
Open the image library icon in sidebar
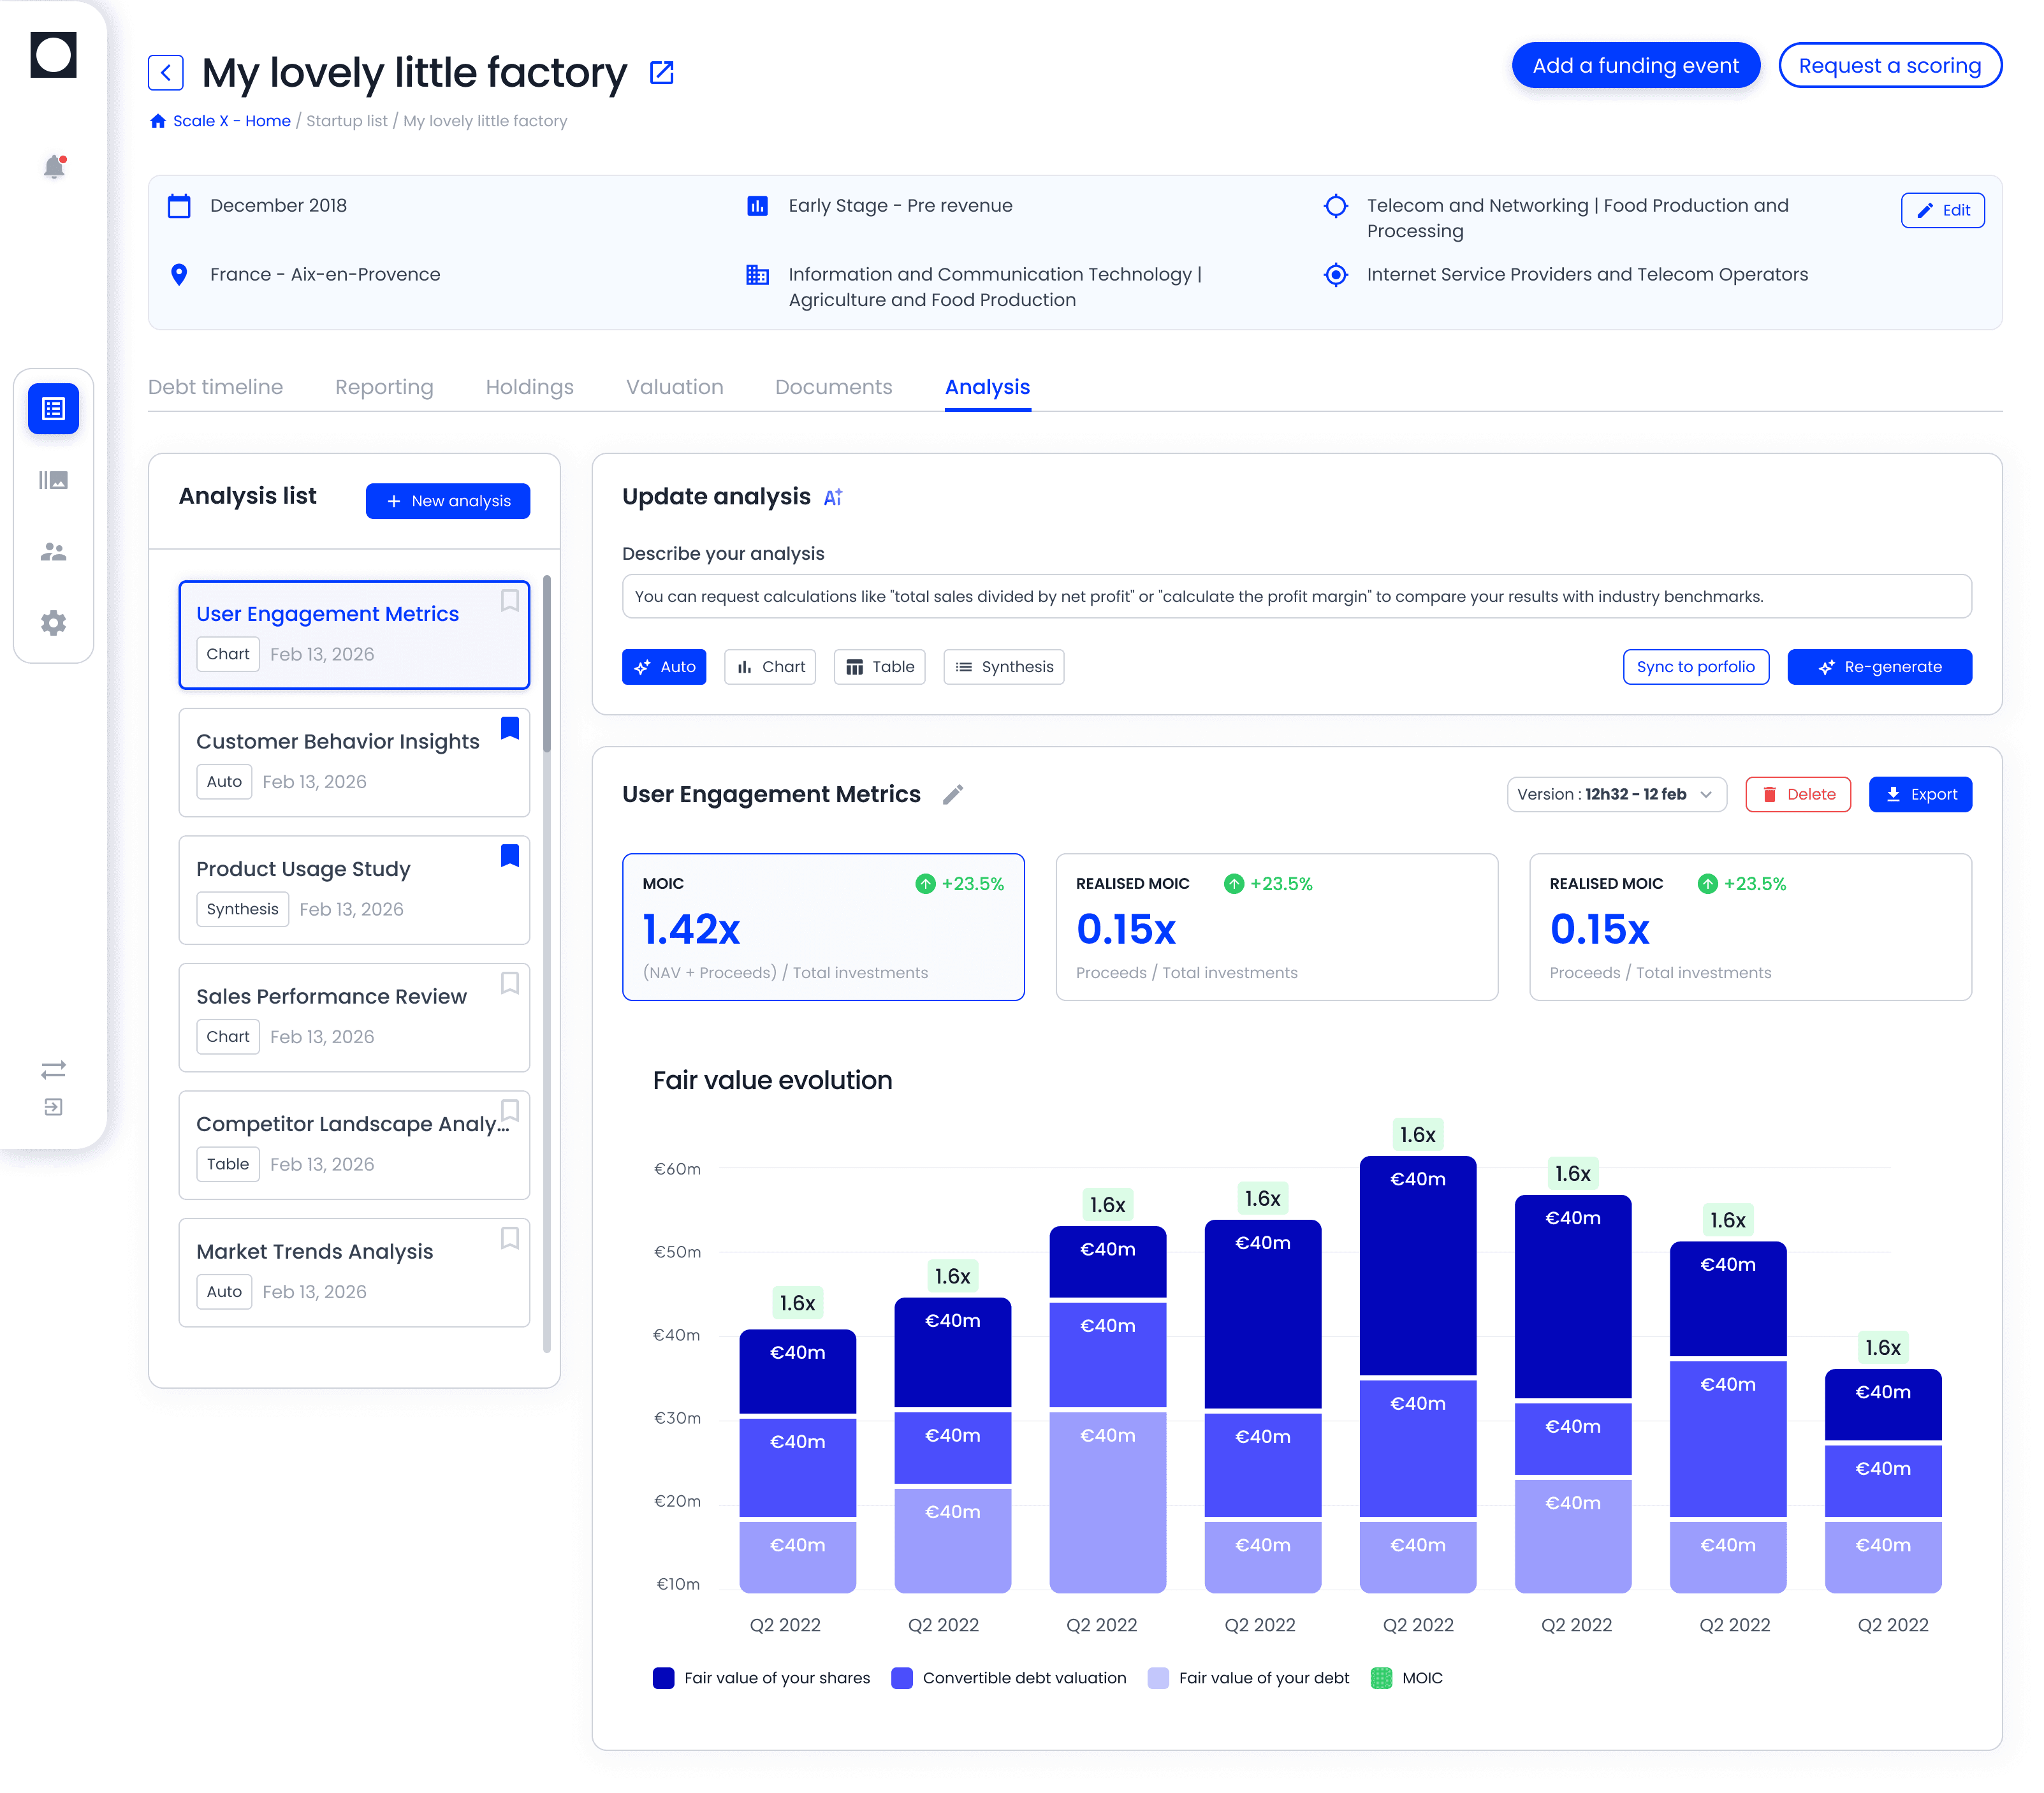tap(54, 481)
